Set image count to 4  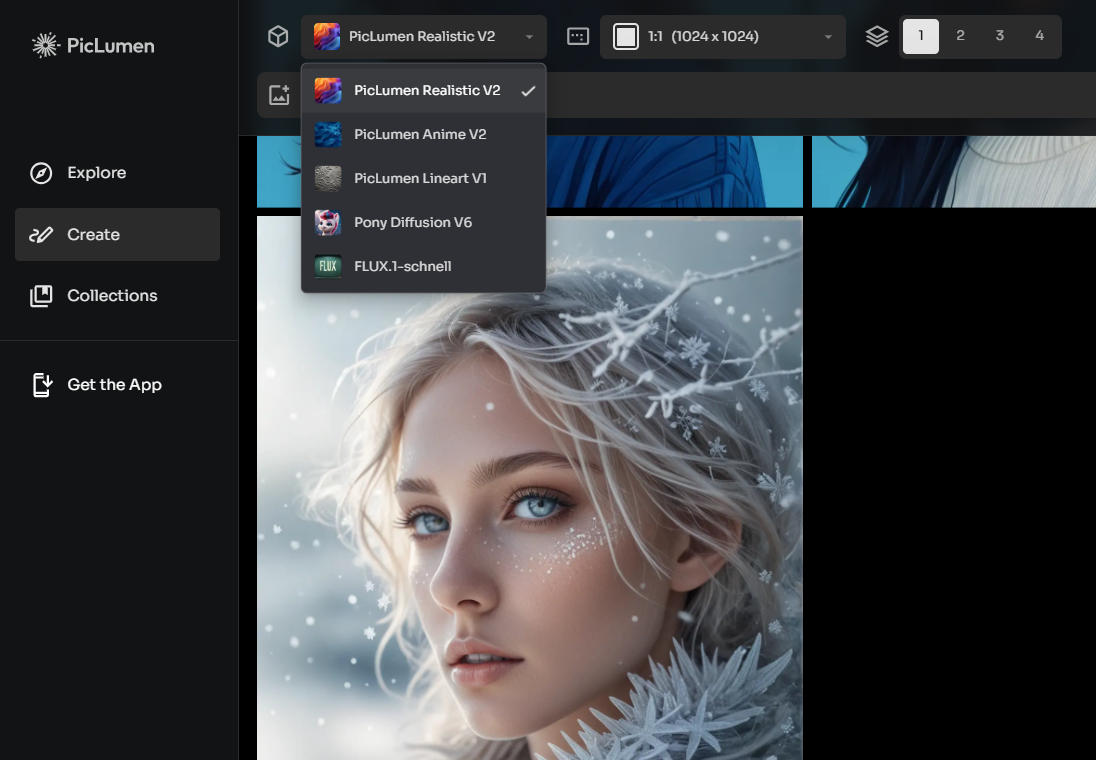coord(1039,36)
